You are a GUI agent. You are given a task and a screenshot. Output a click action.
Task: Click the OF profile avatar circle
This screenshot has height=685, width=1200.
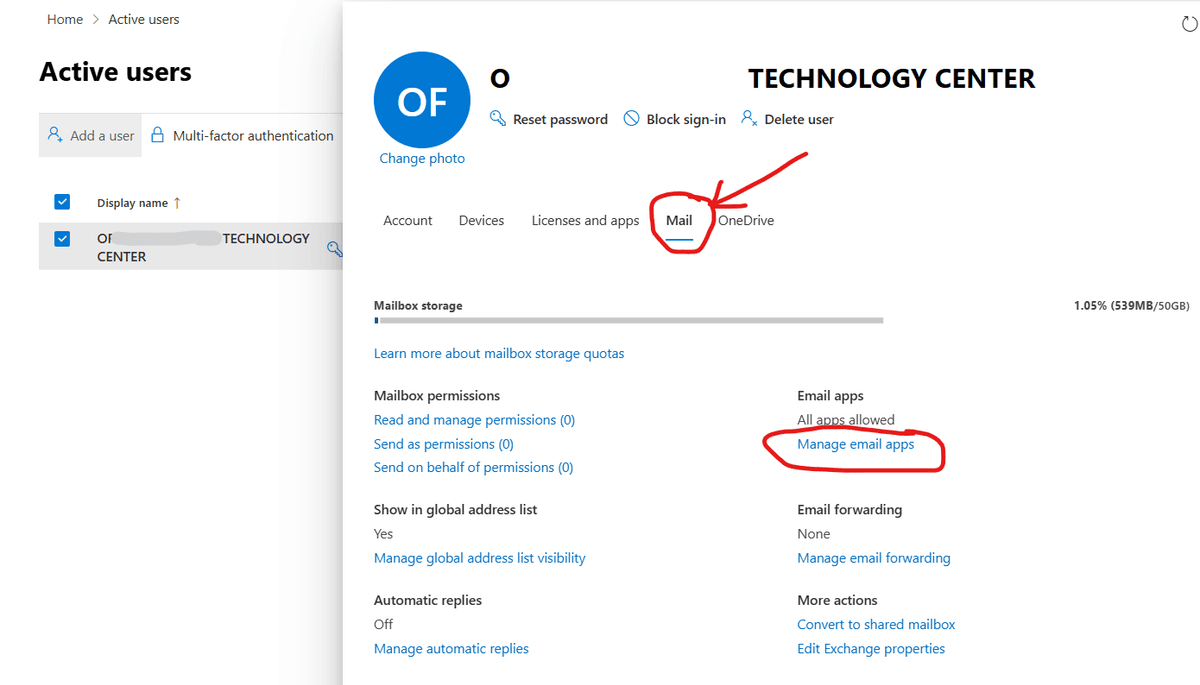(x=422, y=101)
